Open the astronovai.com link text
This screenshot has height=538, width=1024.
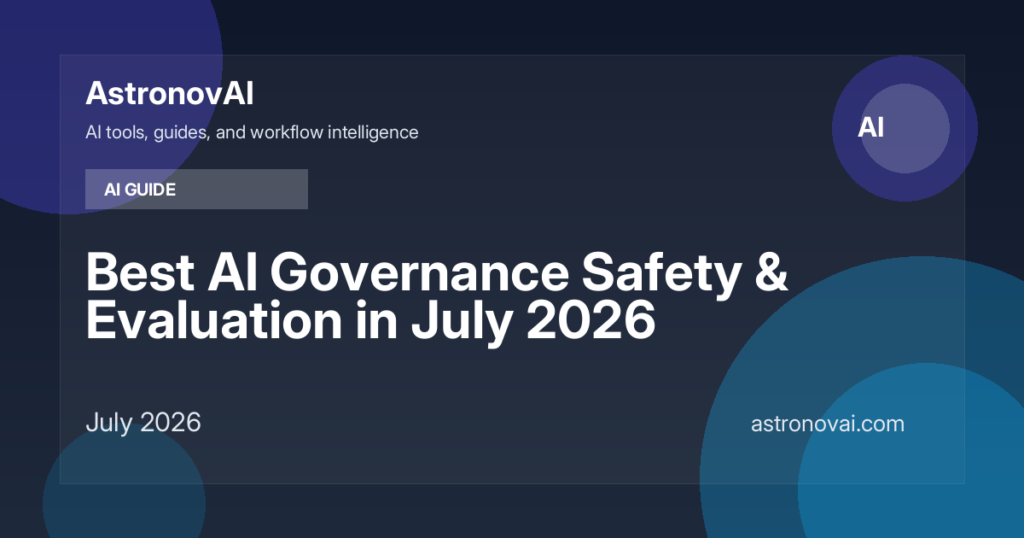[x=827, y=424]
